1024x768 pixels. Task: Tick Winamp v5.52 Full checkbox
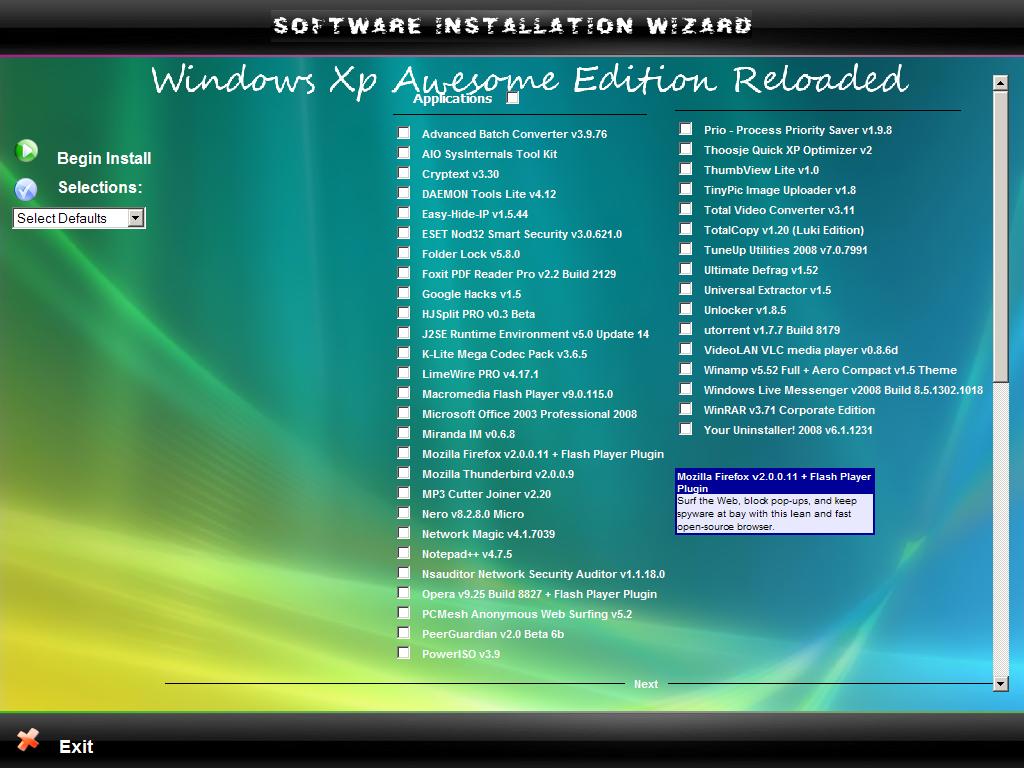pos(686,370)
